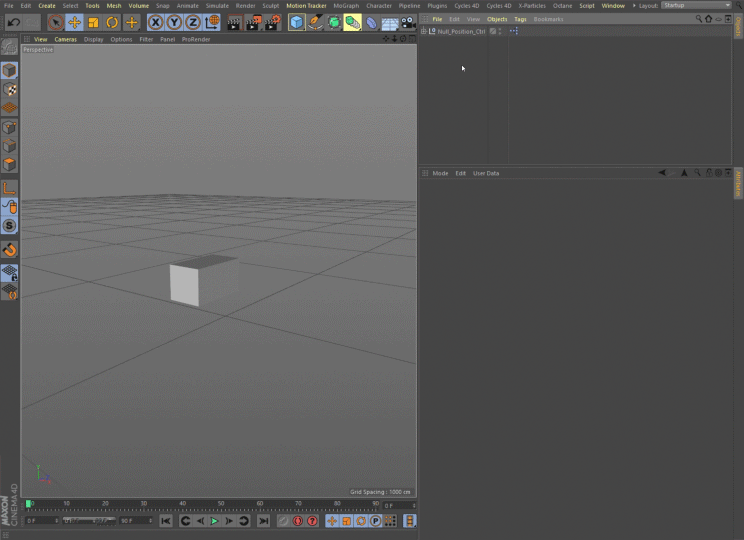Open the spline Pen tool
The width and height of the screenshot is (744, 540).
point(315,22)
